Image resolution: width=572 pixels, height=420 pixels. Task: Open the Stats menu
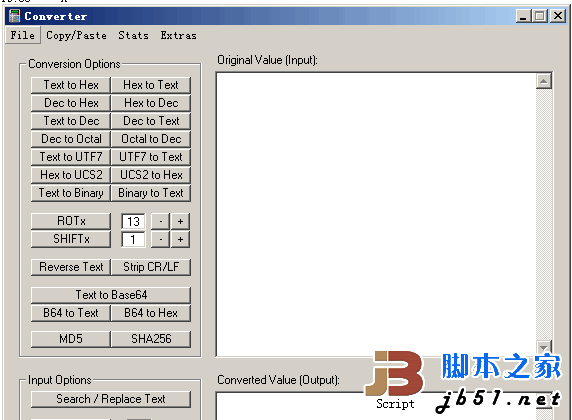(x=134, y=35)
